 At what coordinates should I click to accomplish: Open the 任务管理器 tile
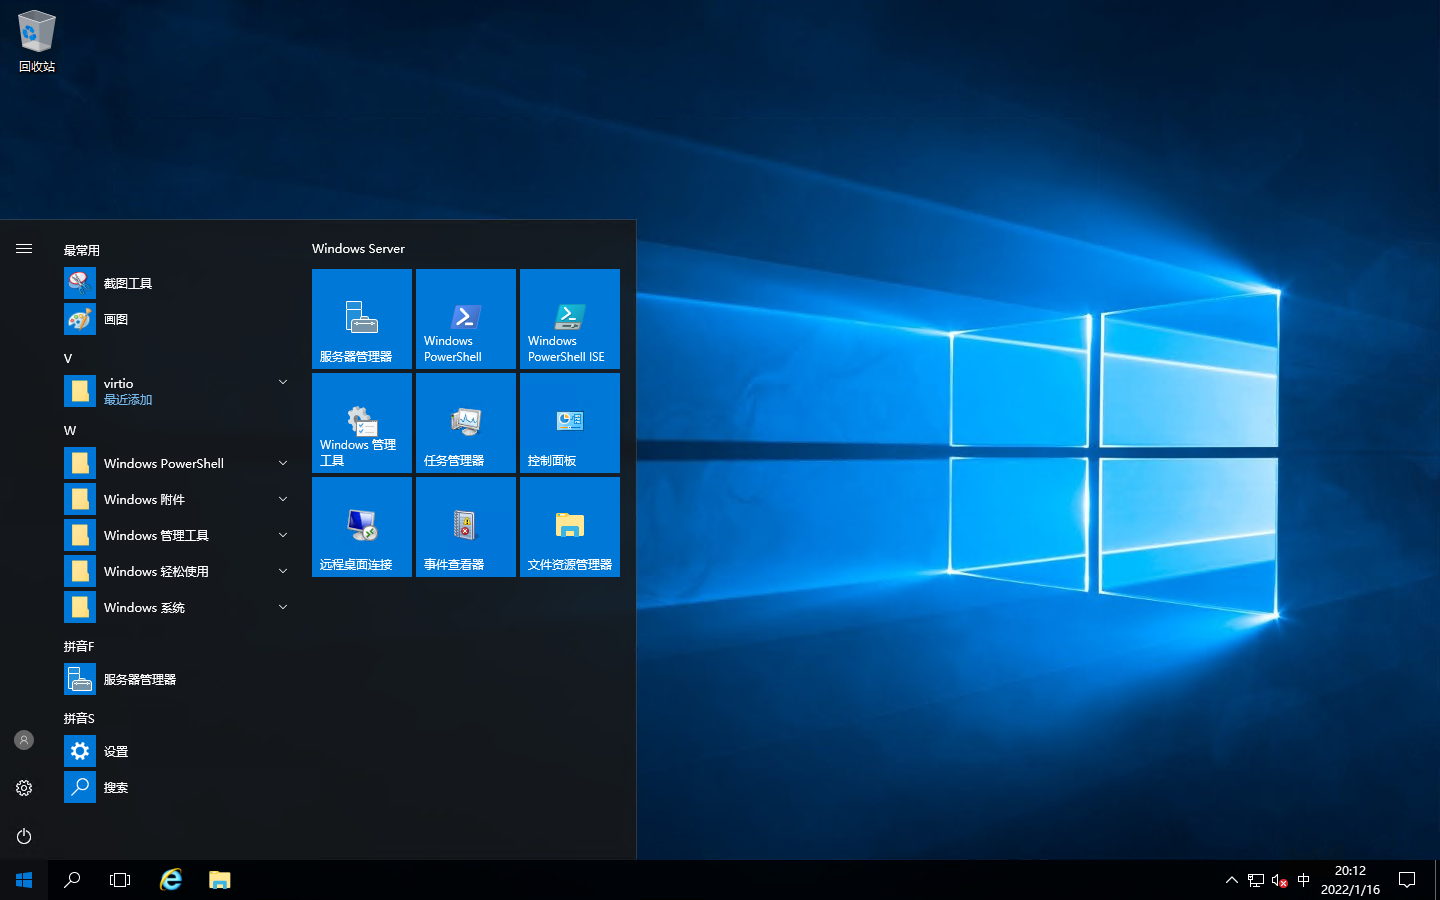pos(466,423)
